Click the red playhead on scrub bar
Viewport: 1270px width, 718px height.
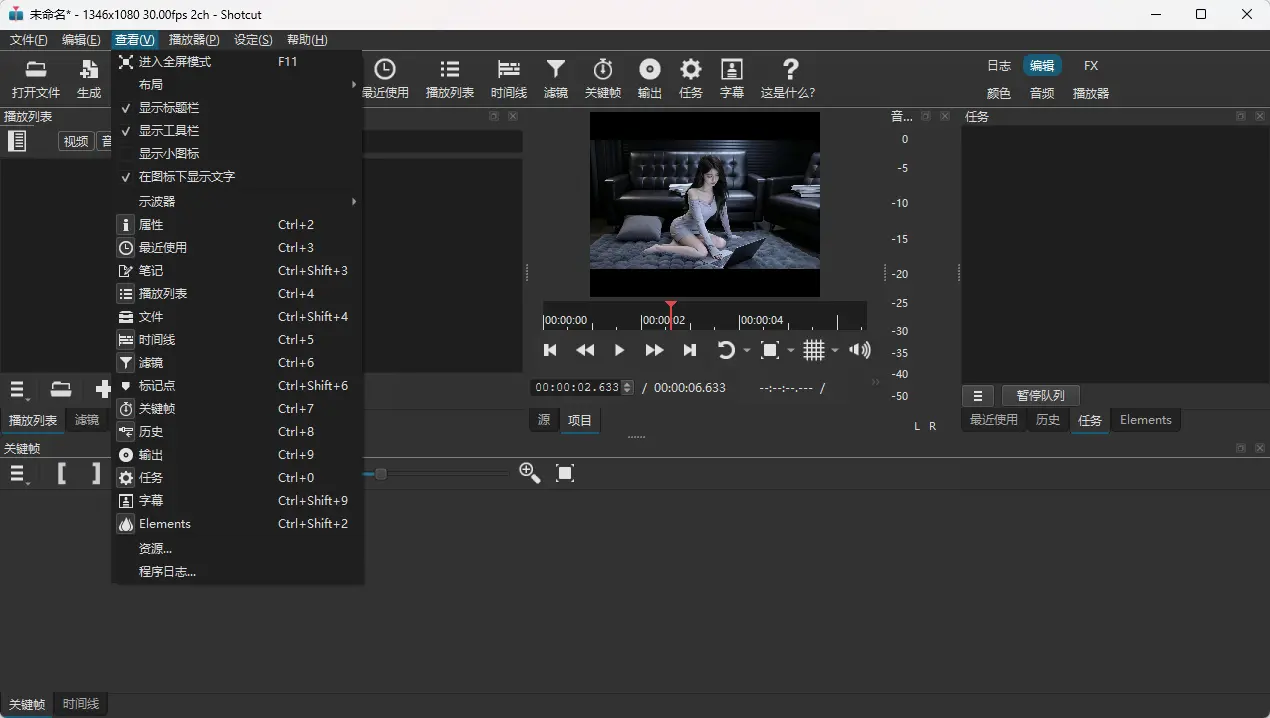pyautogui.click(x=671, y=314)
